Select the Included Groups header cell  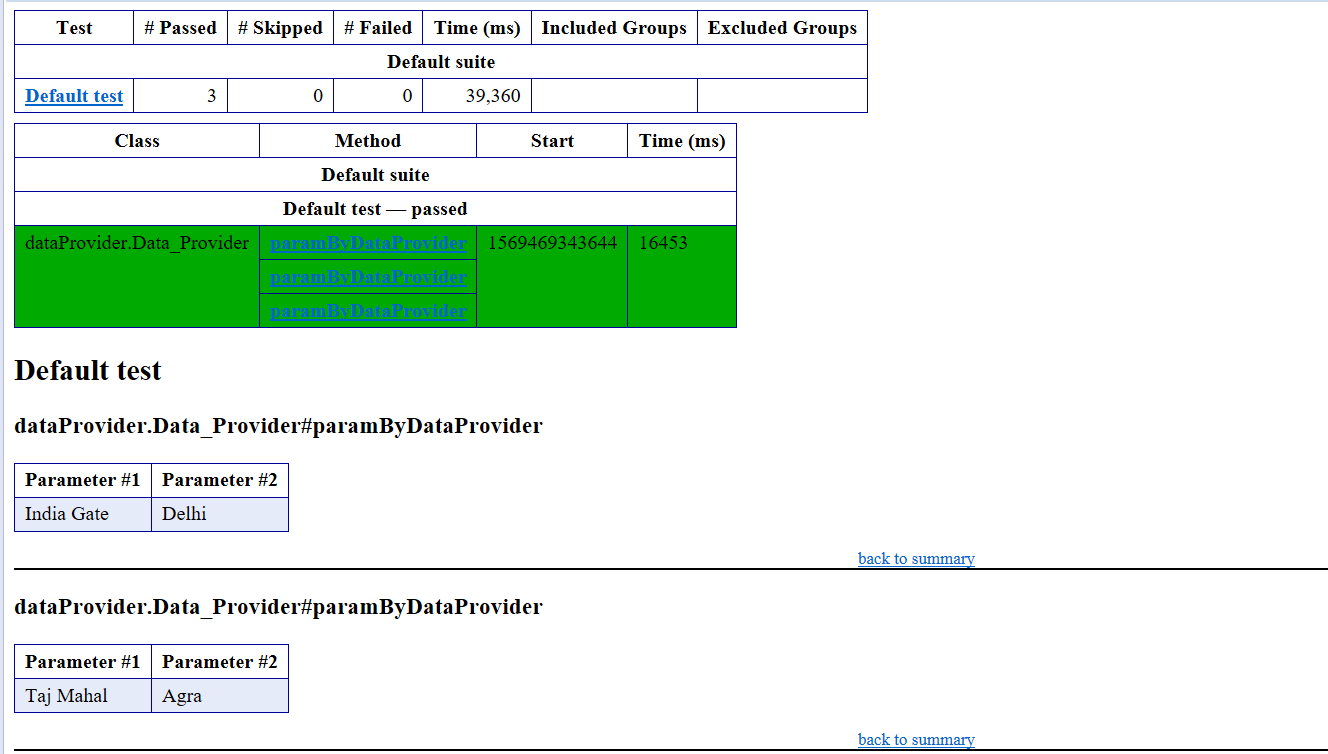pos(614,27)
